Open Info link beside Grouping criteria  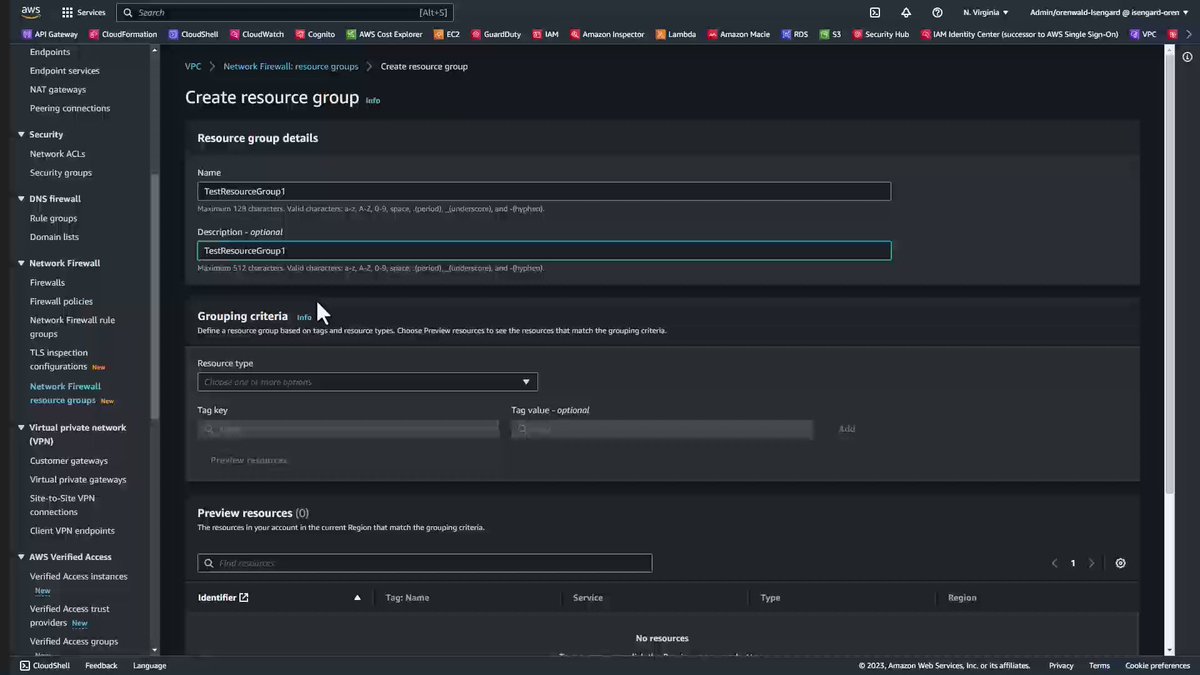pyautogui.click(x=304, y=317)
